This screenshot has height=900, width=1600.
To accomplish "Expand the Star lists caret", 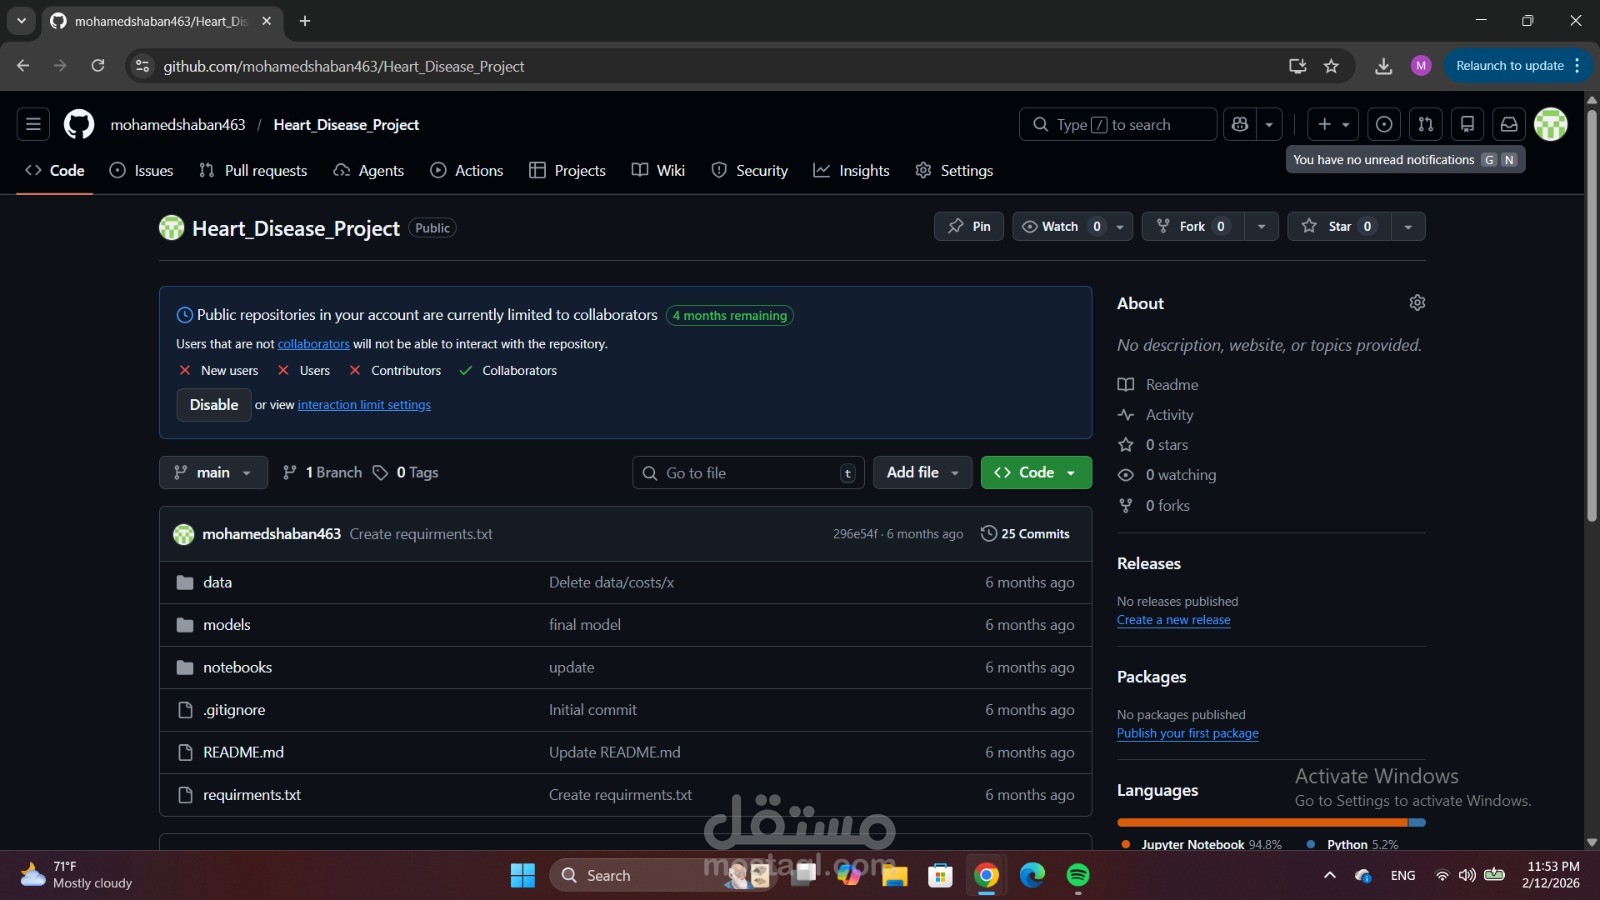I will (x=1408, y=226).
